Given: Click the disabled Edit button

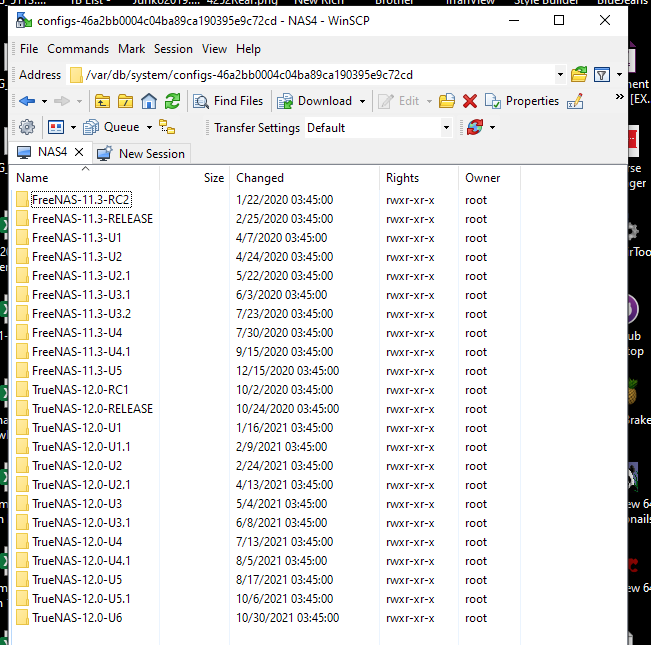Looking at the screenshot, I should (399, 101).
